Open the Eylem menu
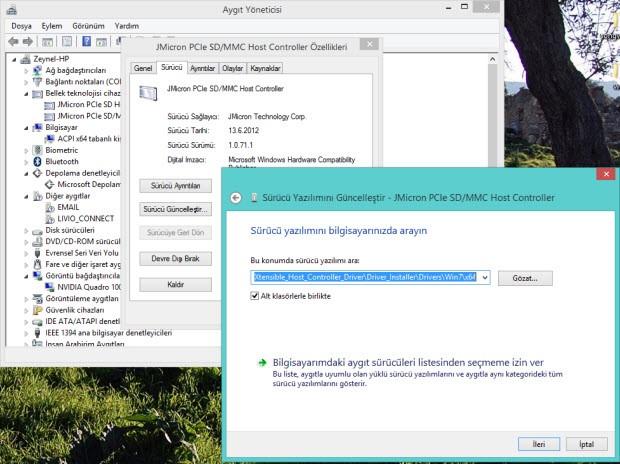The height and width of the screenshot is (464, 620). tap(53, 25)
